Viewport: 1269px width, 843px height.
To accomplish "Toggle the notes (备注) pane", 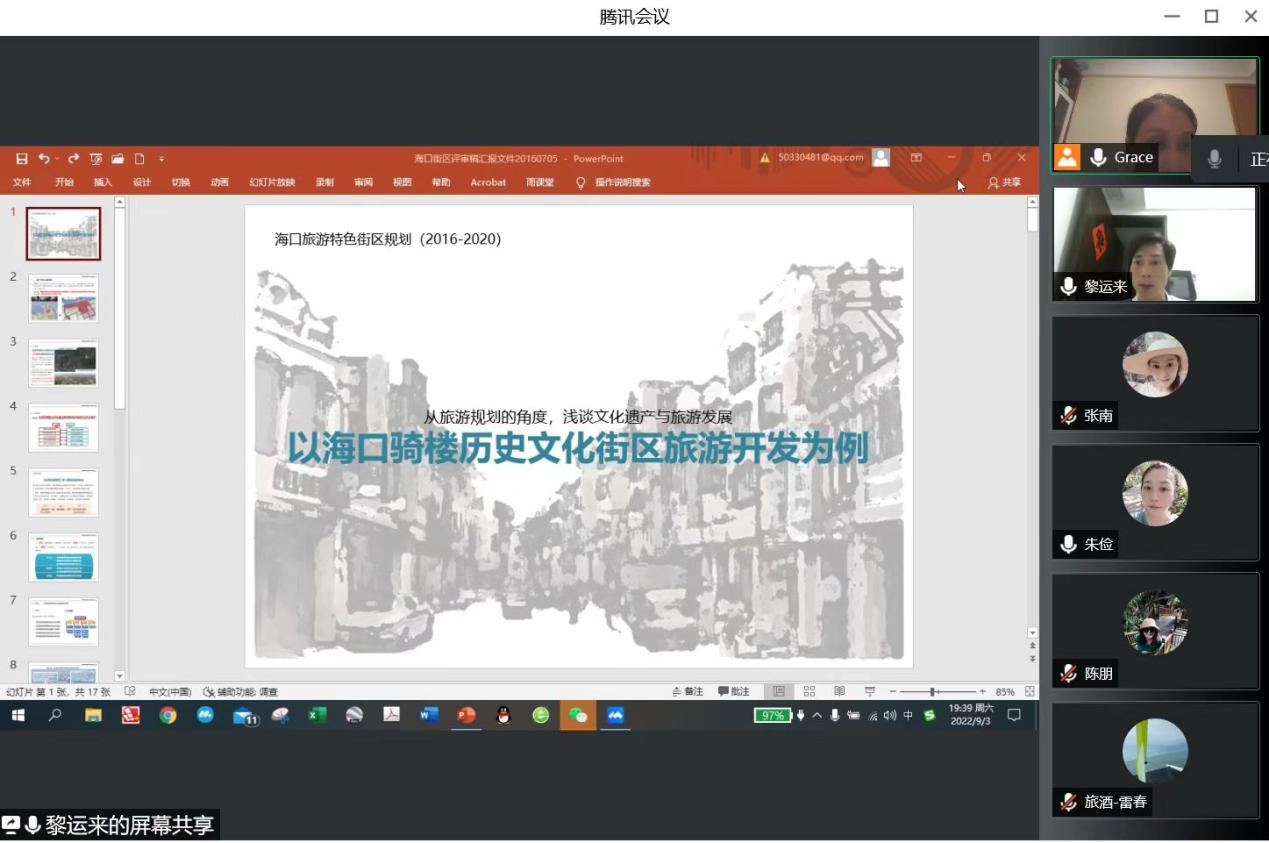I will (x=688, y=692).
